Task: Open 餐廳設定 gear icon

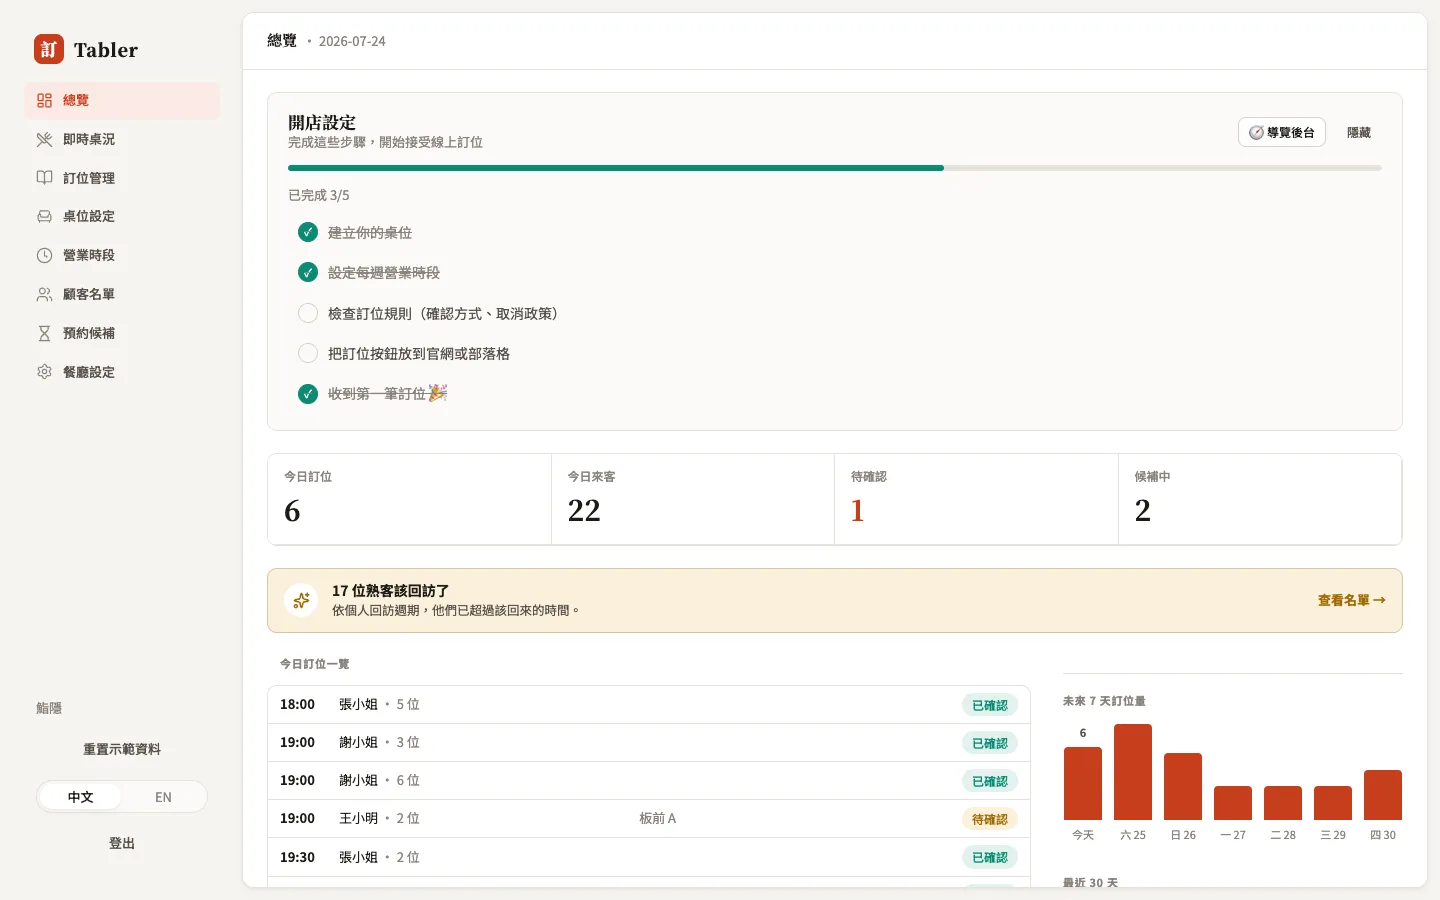Action: [x=44, y=372]
